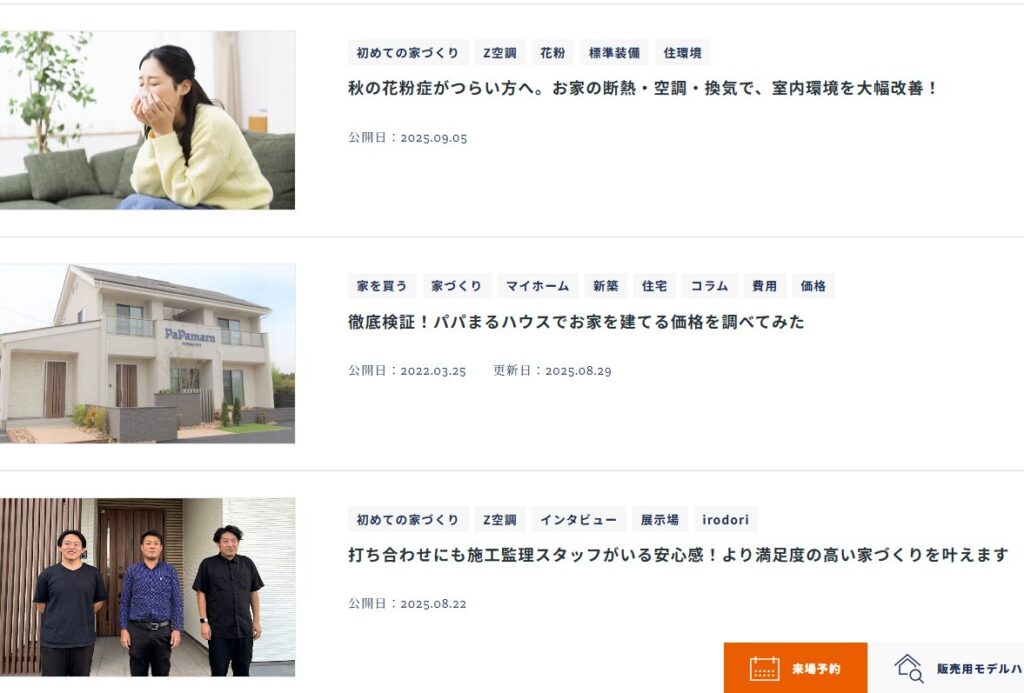The height and width of the screenshot is (693, 1024).
Task: Select the 花粉 tag
Action: 552,53
